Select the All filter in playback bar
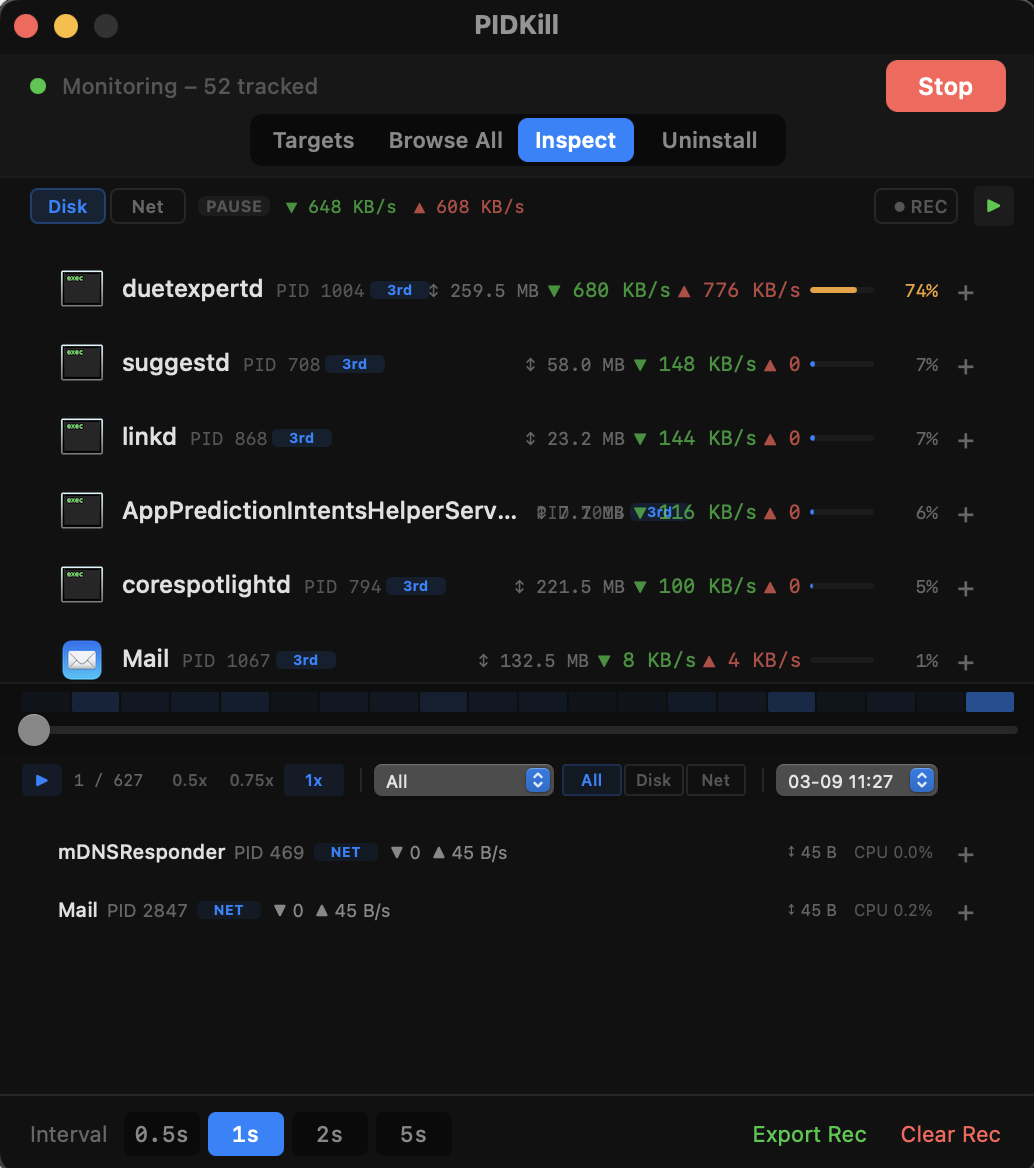The image size is (1034, 1168). [x=591, y=780]
